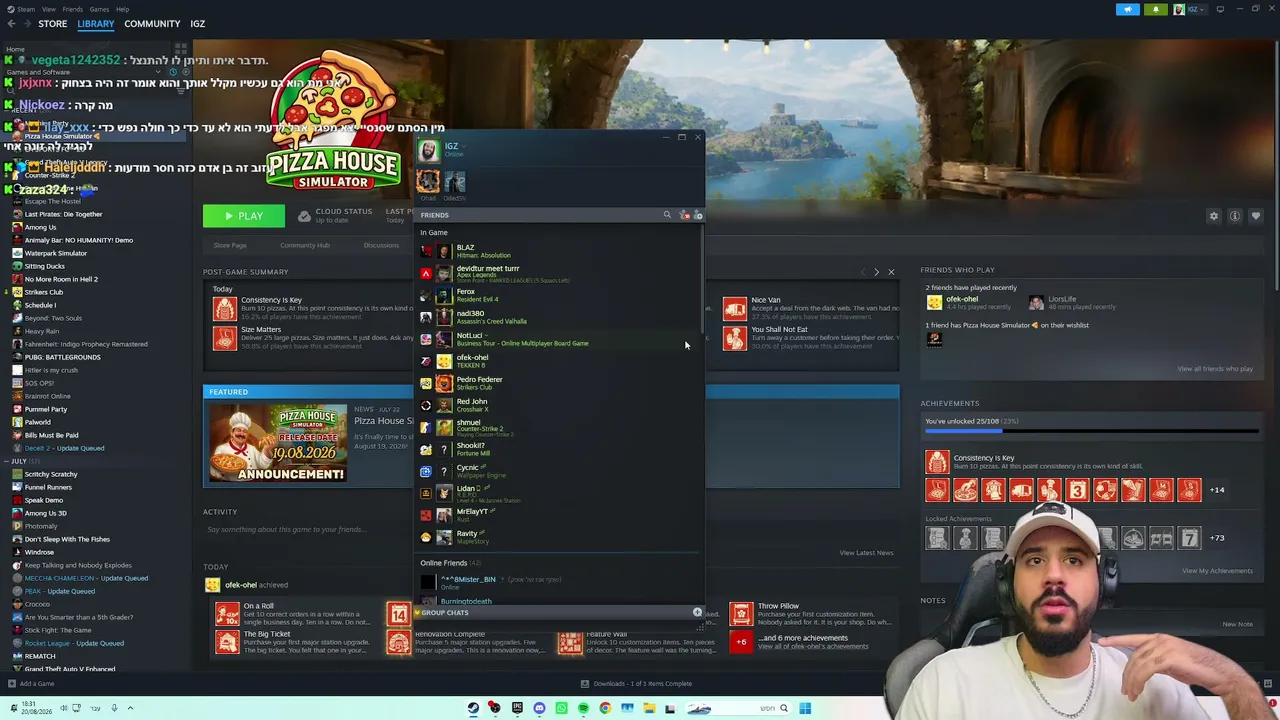The image size is (1280, 720).
Task: Show hidden system tray icons chevron
Action: [x=129, y=709]
